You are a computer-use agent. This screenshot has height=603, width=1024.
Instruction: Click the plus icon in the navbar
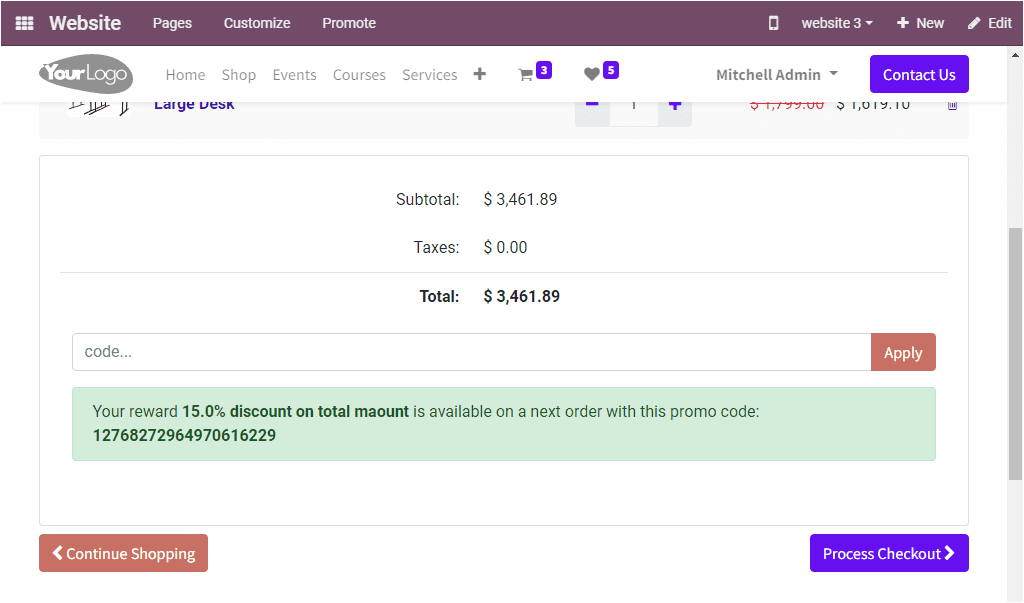[x=479, y=73]
